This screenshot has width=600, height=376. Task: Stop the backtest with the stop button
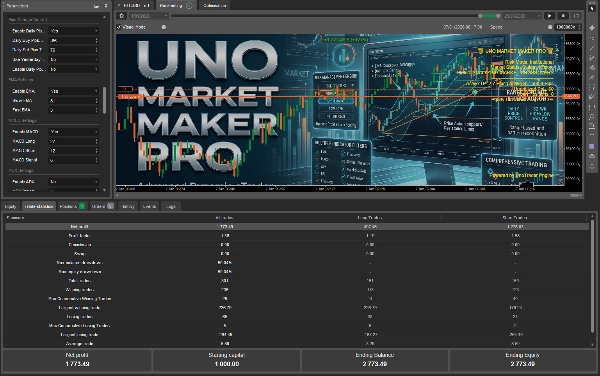pos(563,16)
